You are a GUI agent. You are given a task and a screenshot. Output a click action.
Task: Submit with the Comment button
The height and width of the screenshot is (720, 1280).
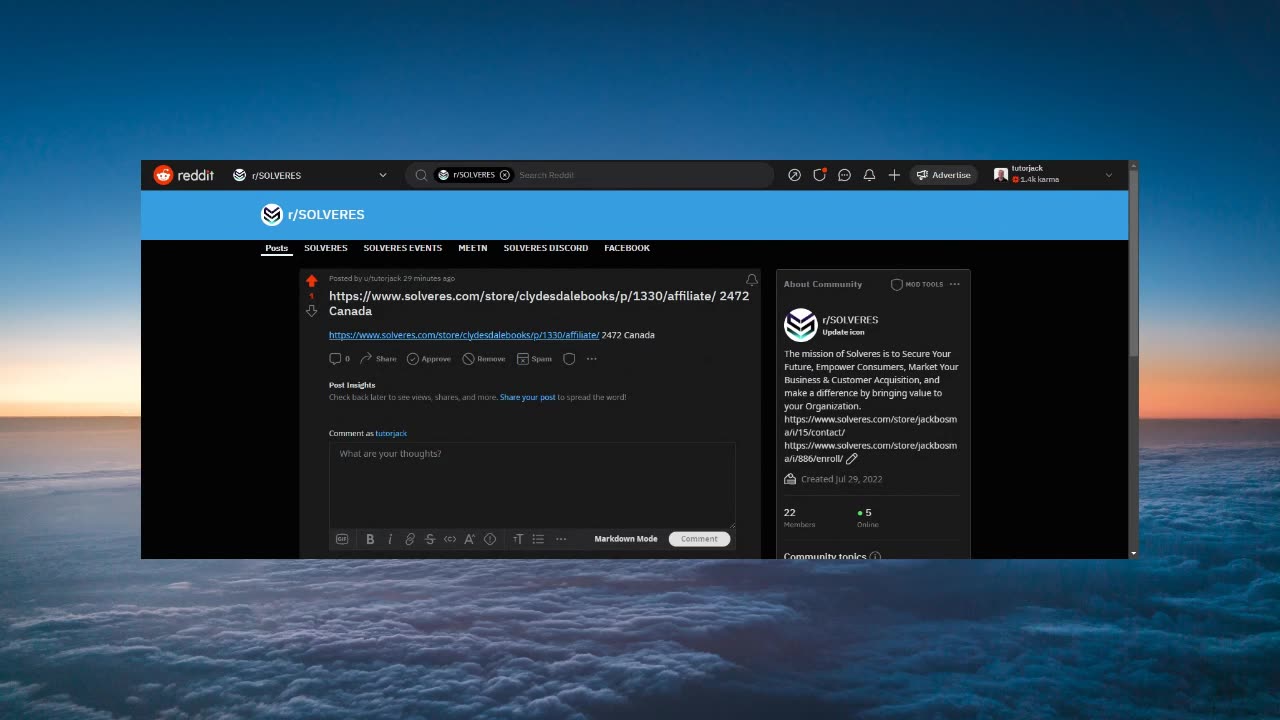coord(699,539)
